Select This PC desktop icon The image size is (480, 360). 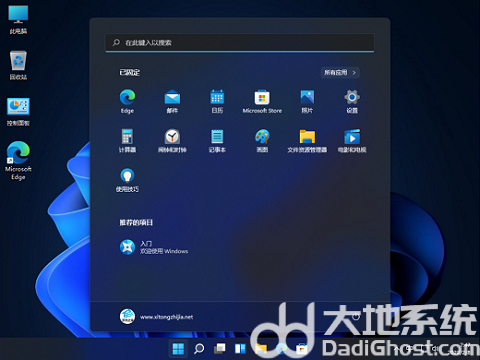coord(18,20)
